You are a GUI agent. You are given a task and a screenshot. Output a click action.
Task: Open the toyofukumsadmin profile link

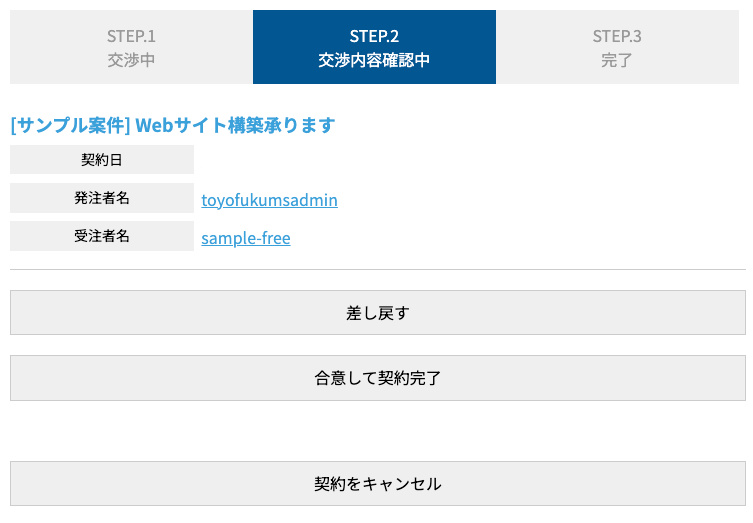click(x=269, y=200)
